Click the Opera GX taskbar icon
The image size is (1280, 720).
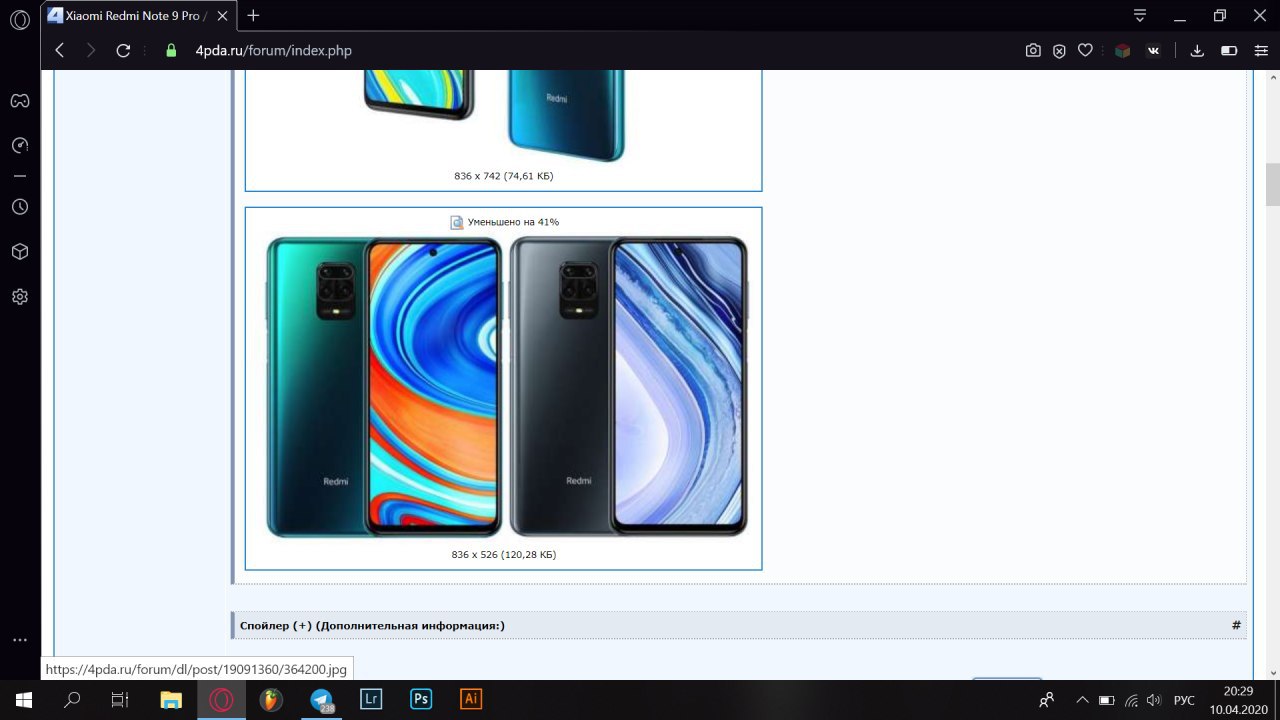point(221,700)
